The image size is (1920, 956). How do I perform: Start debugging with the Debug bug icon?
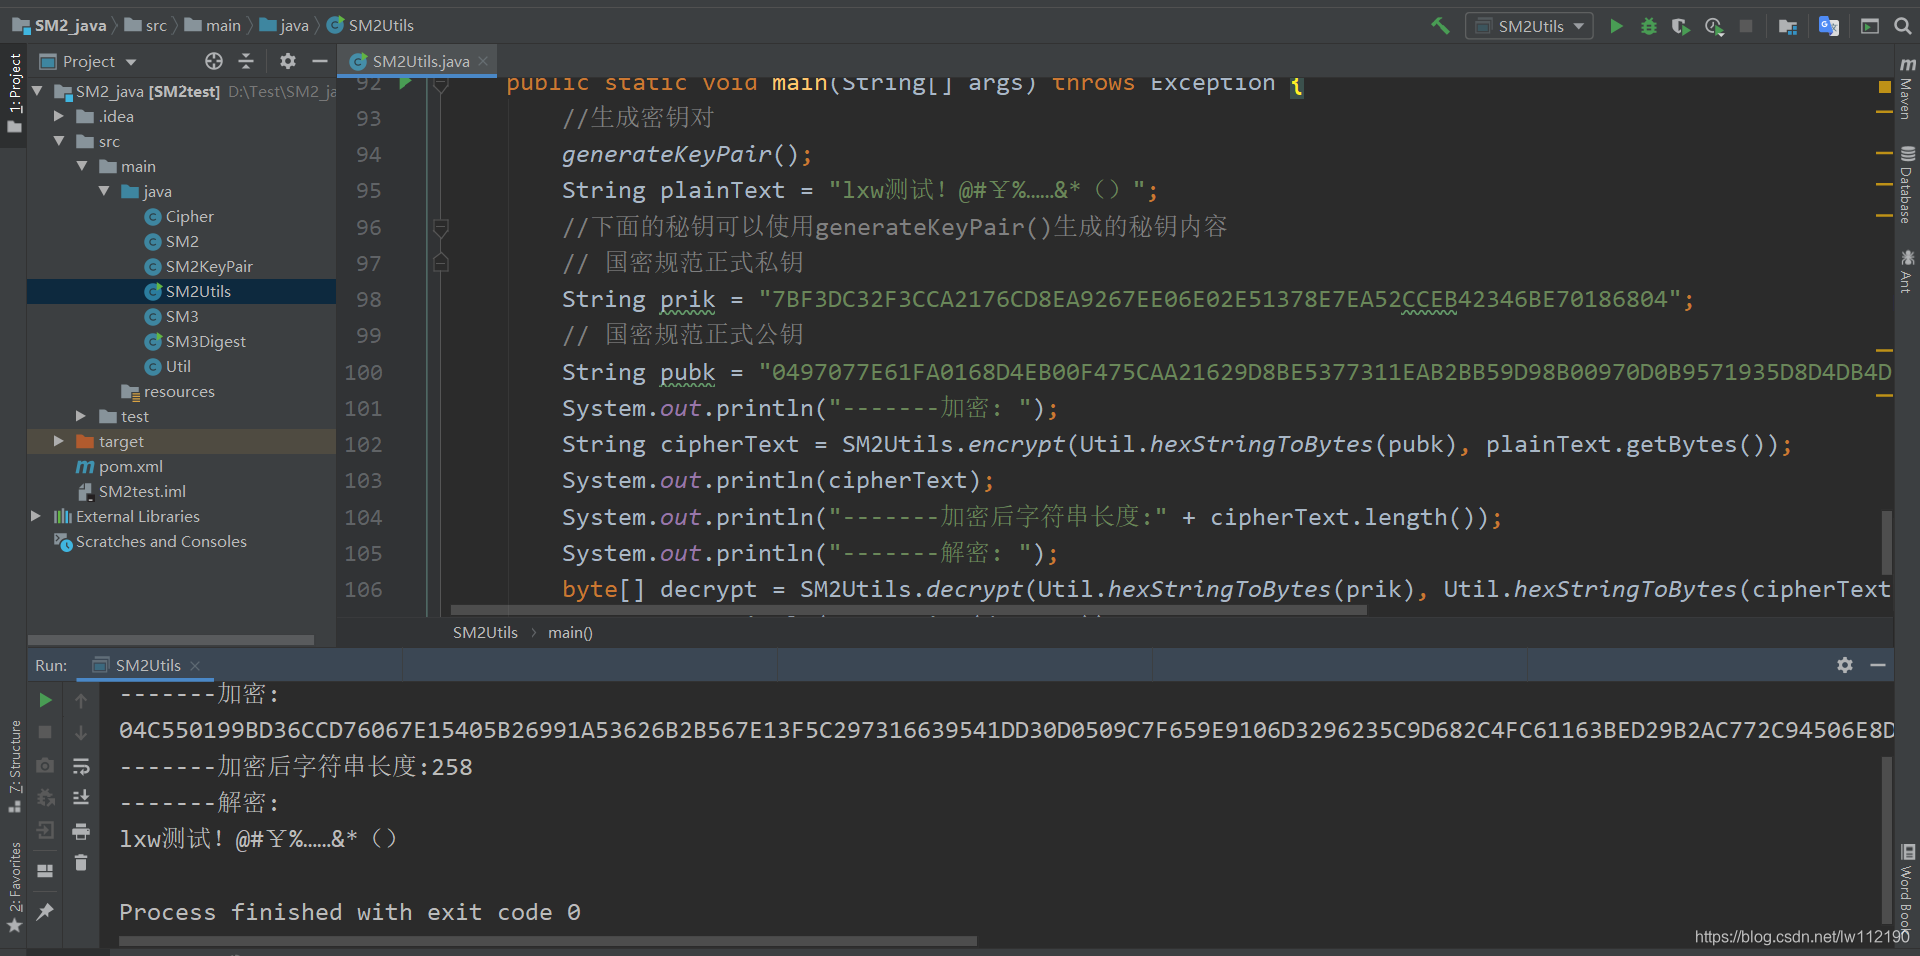coord(1648,27)
